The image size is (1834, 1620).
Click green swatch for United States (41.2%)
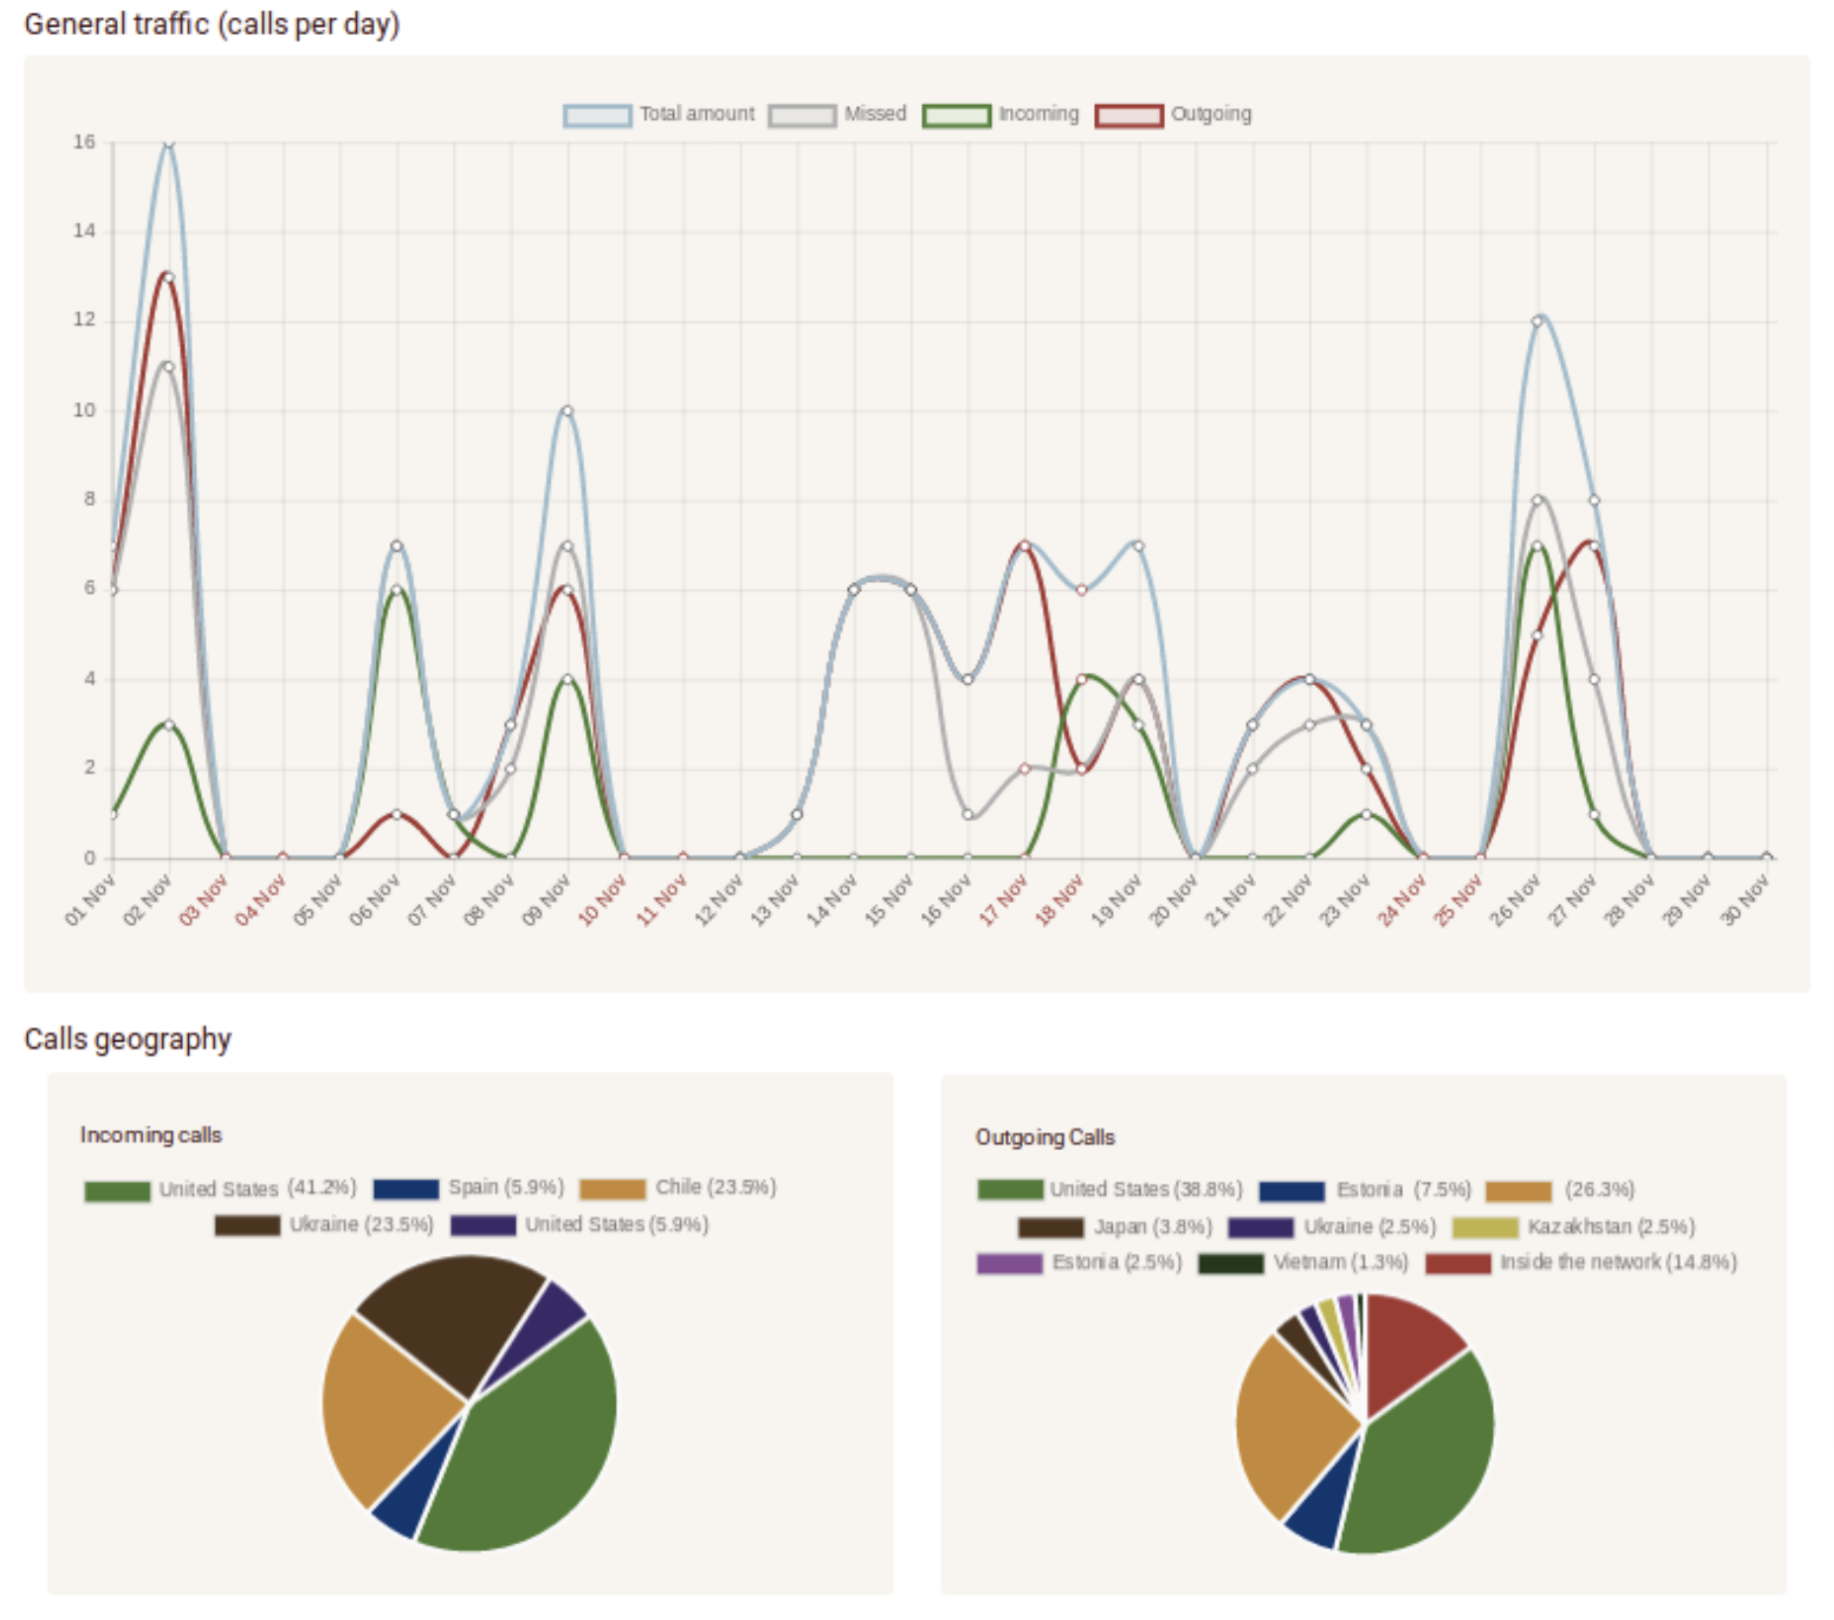tap(117, 1191)
